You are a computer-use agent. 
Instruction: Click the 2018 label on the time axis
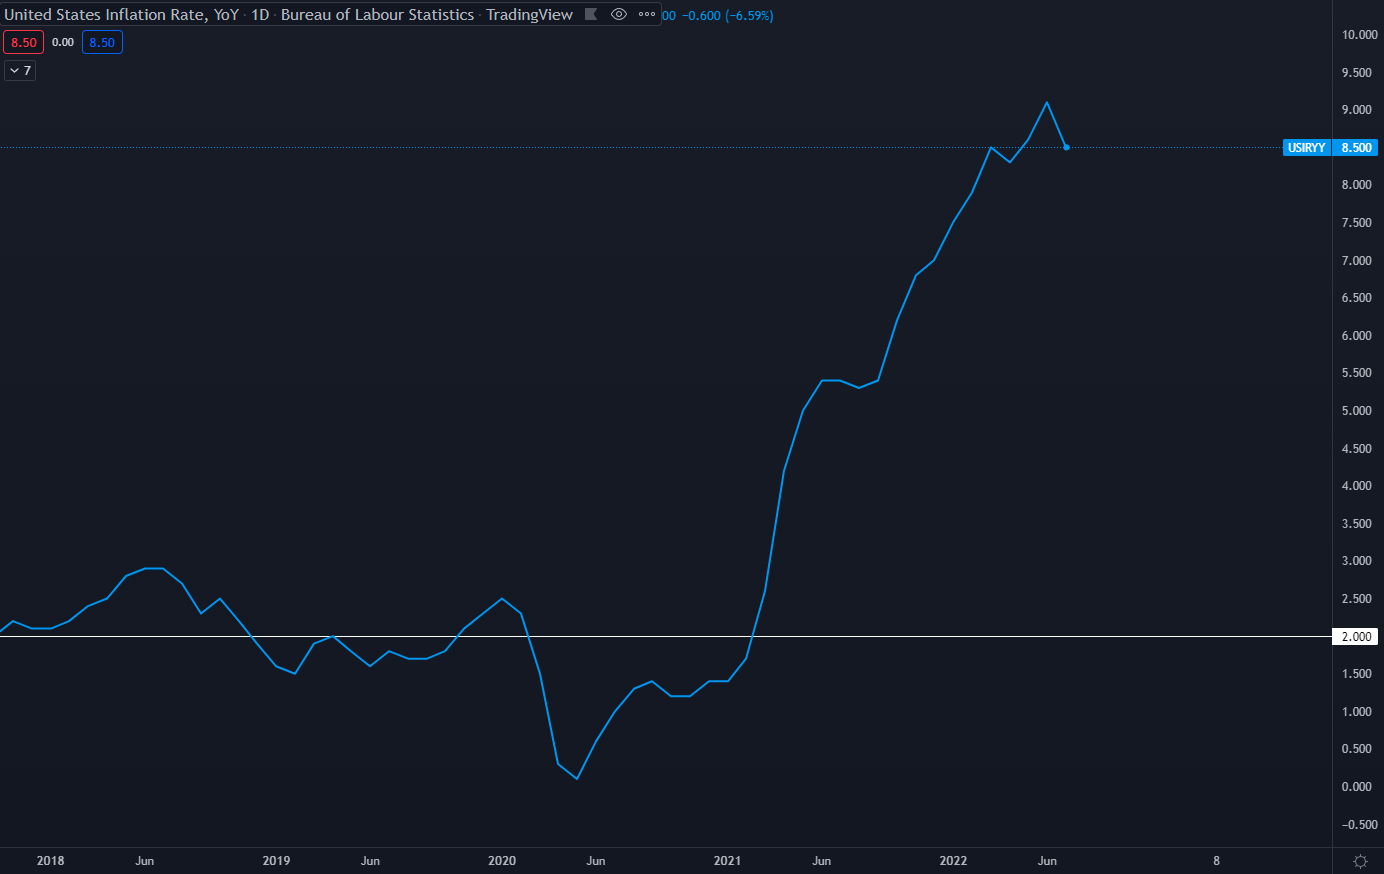[50, 861]
